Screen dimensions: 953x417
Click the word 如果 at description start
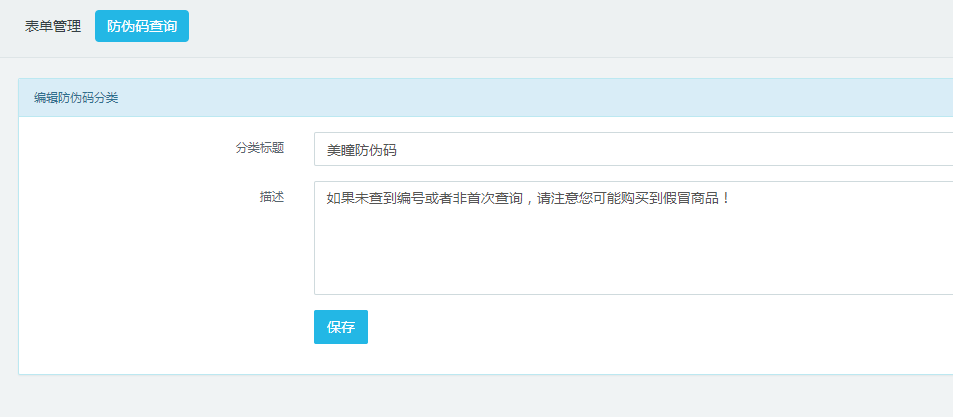[340, 198]
